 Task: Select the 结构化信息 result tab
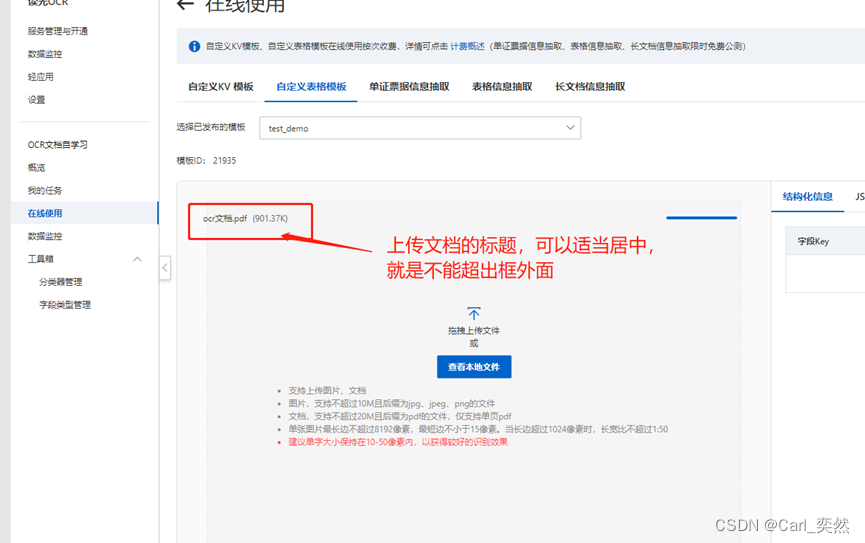click(x=808, y=196)
